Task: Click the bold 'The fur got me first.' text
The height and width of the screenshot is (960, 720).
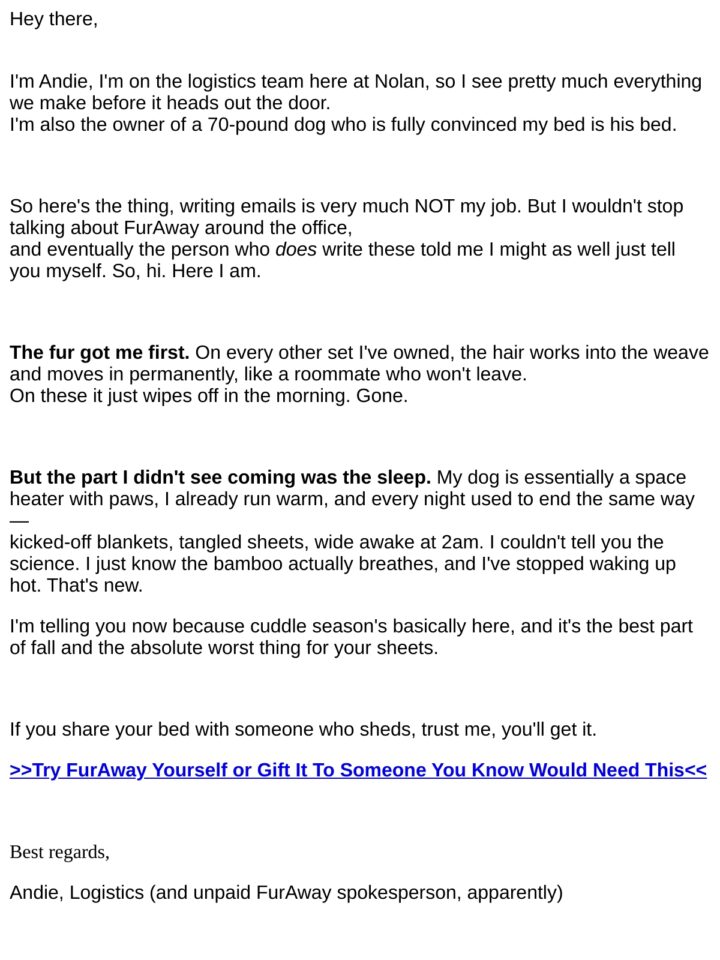Action: pyautogui.click(x=99, y=353)
